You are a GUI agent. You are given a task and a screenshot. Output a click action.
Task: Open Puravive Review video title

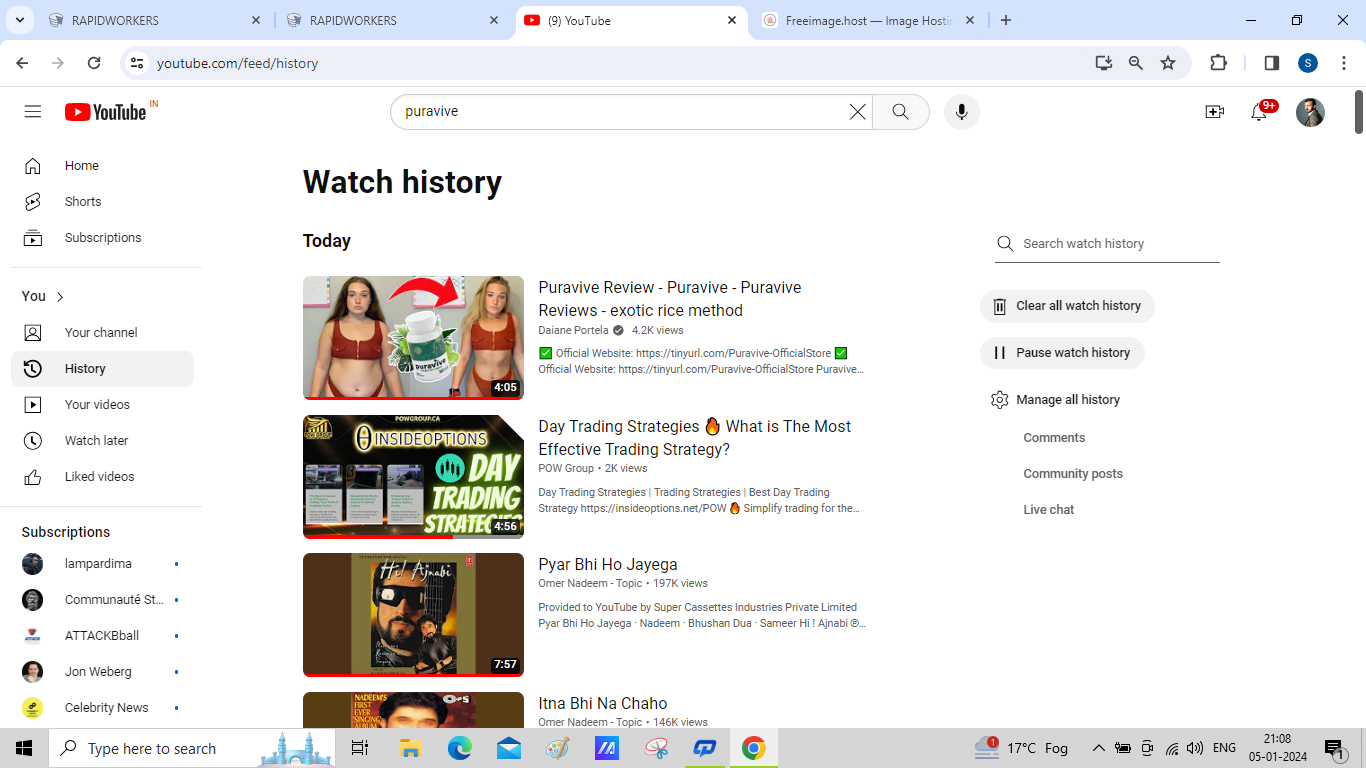click(x=670, y=299)
